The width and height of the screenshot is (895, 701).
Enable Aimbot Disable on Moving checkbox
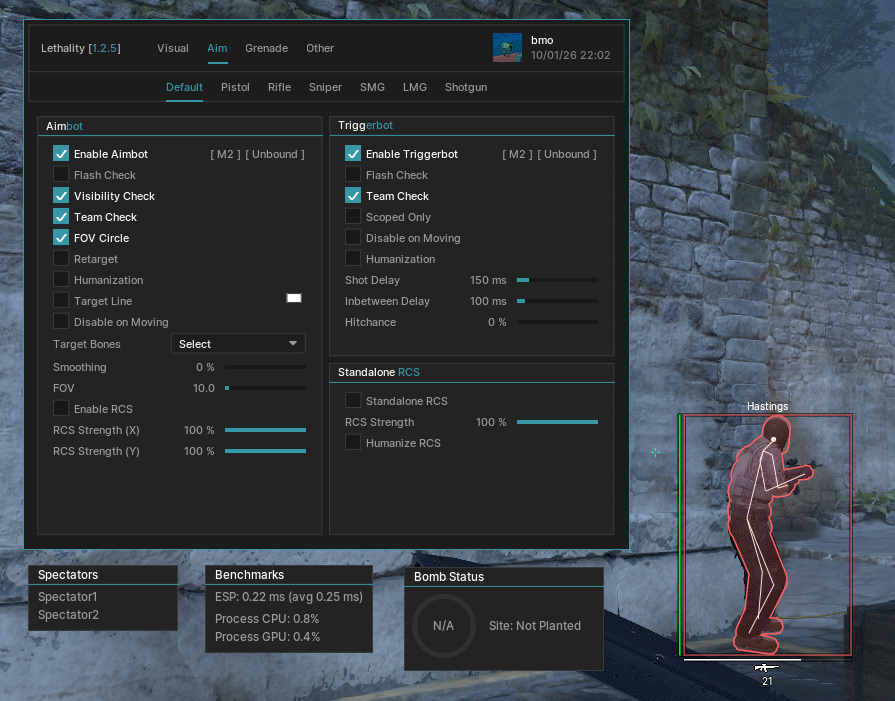click(61, 322)
